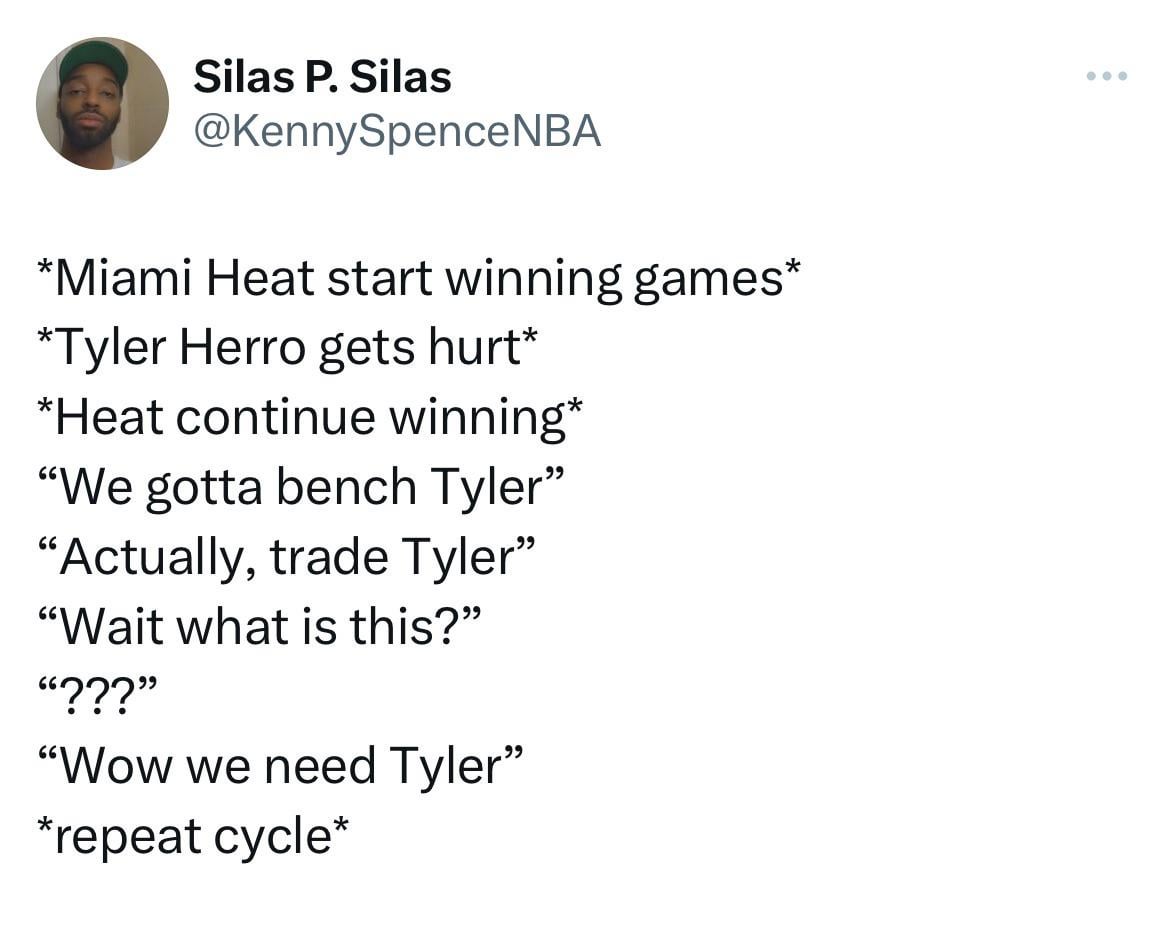Viewport: 1170px width, 928px height.
Task: Open the three-dot more options menu
Action: pyautogui.click(x=1108, y=76)
